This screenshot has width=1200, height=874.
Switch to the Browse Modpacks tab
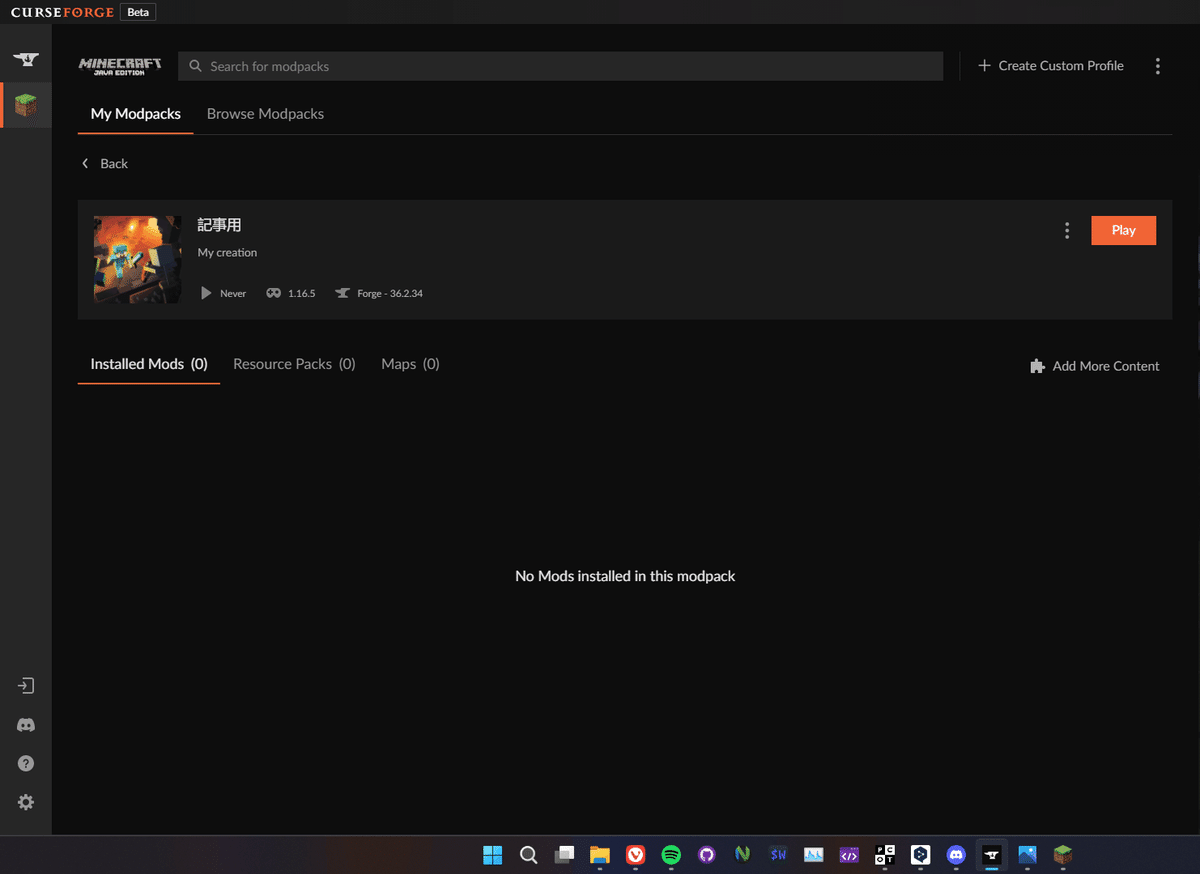(265, 113)
